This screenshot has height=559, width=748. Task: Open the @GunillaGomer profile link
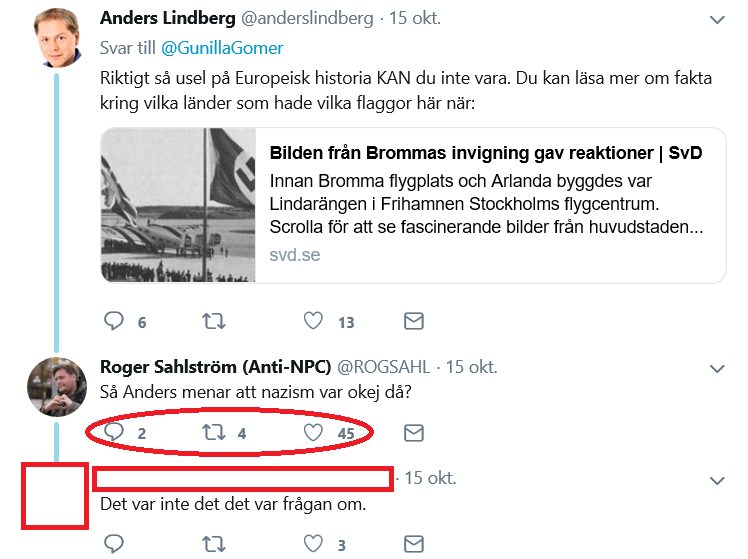(x=221, y=48)
